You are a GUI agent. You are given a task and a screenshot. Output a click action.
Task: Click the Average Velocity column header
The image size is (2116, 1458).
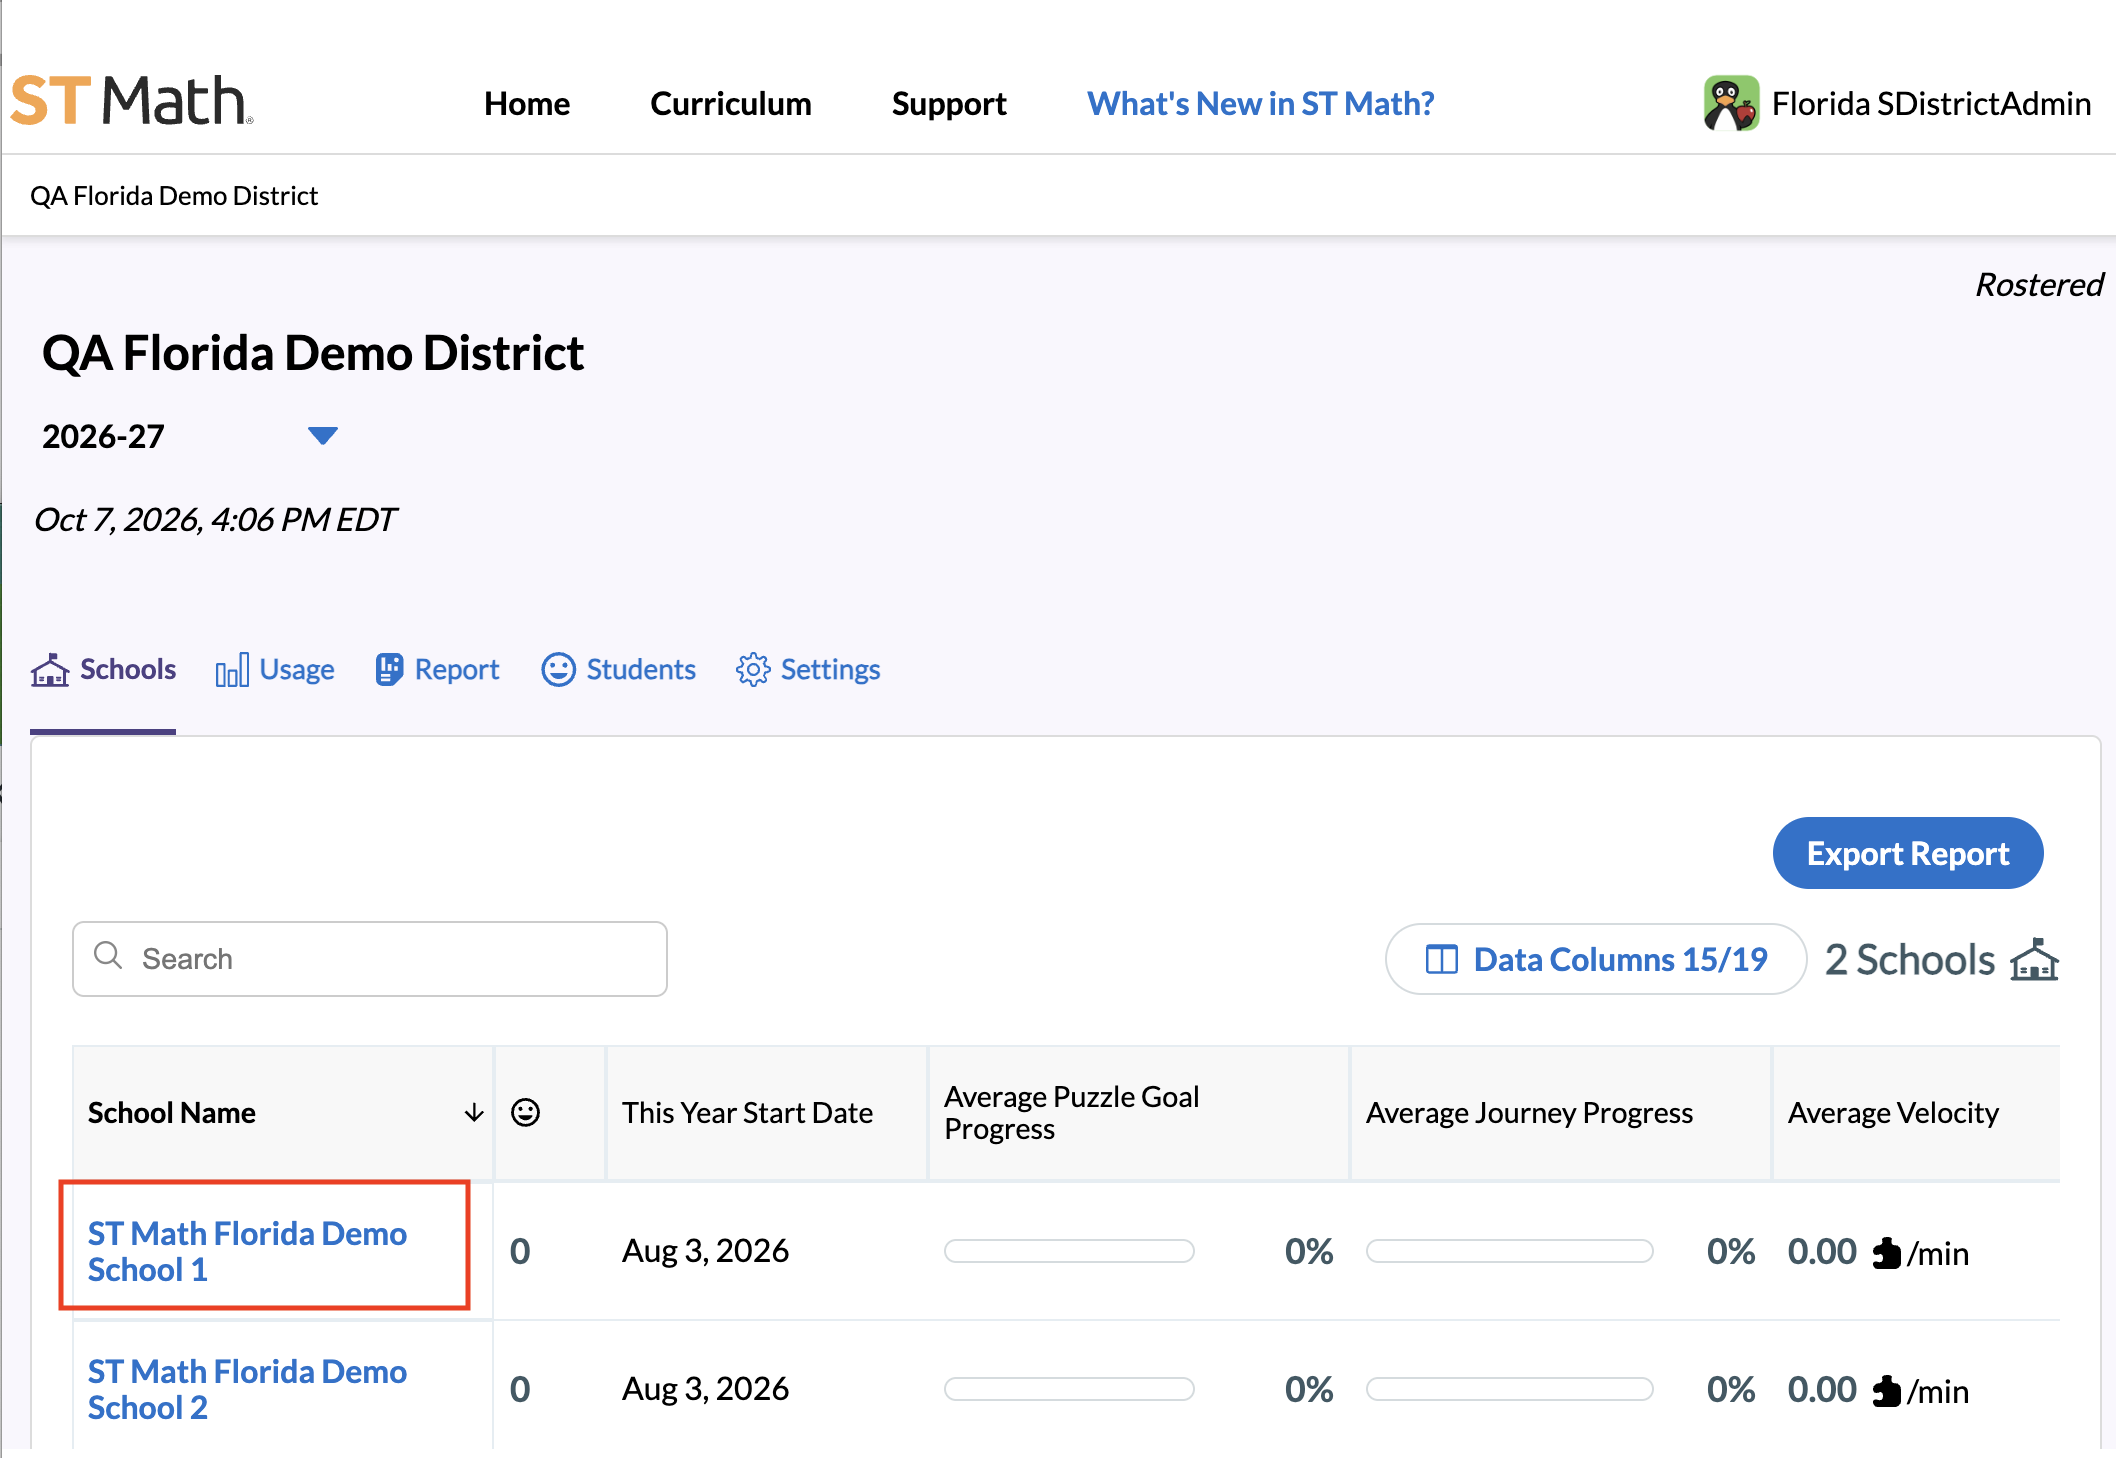tap(1893, 1113)
